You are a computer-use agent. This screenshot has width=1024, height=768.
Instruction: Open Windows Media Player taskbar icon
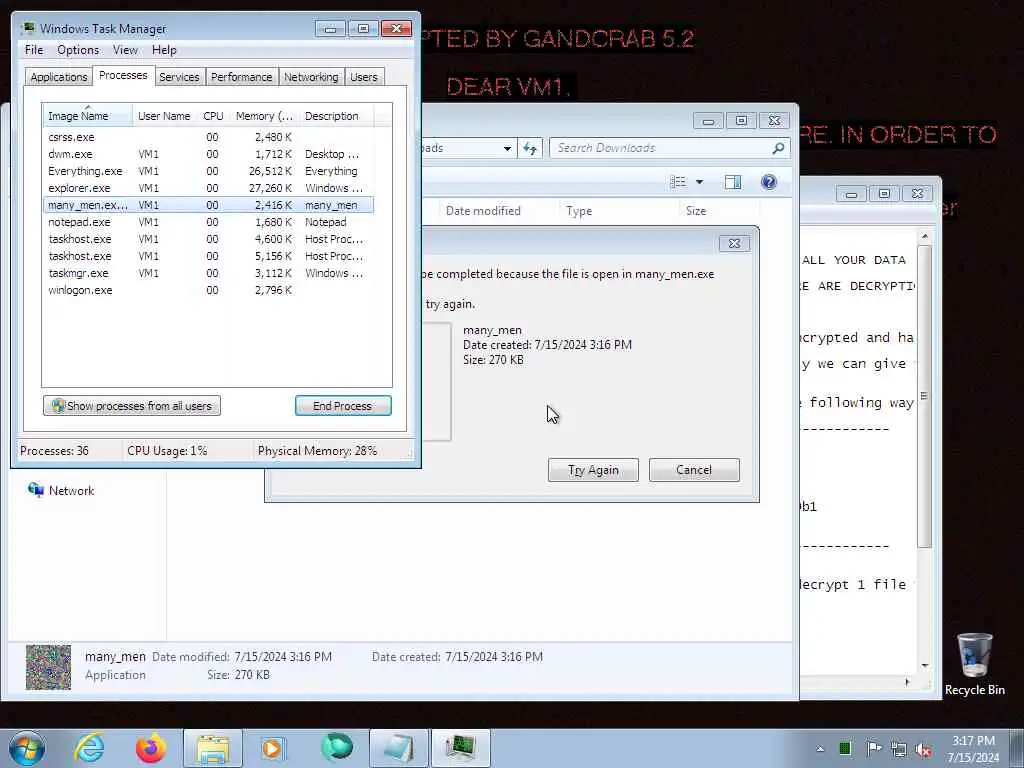273,748
